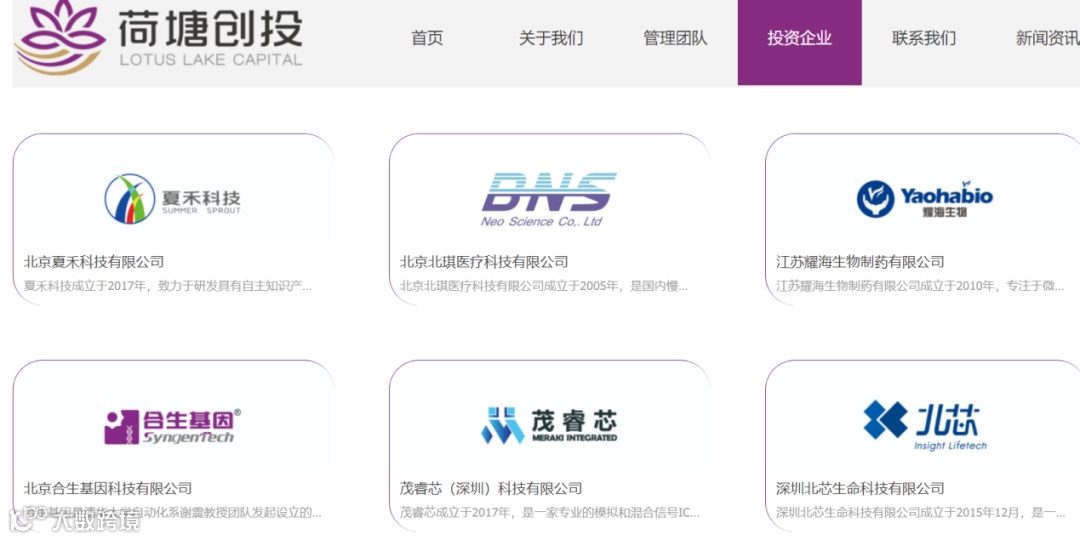Open the 首页 nav item

(427, 39)
